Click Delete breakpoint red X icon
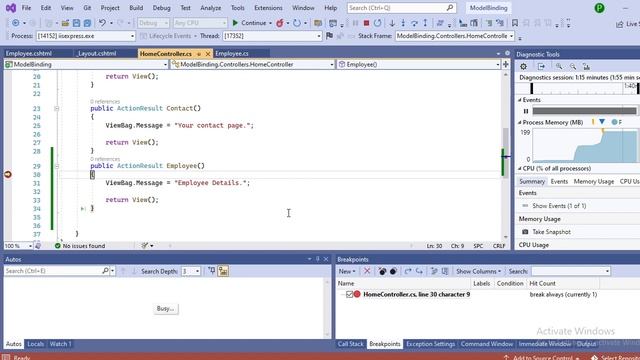 coord(367,271)
